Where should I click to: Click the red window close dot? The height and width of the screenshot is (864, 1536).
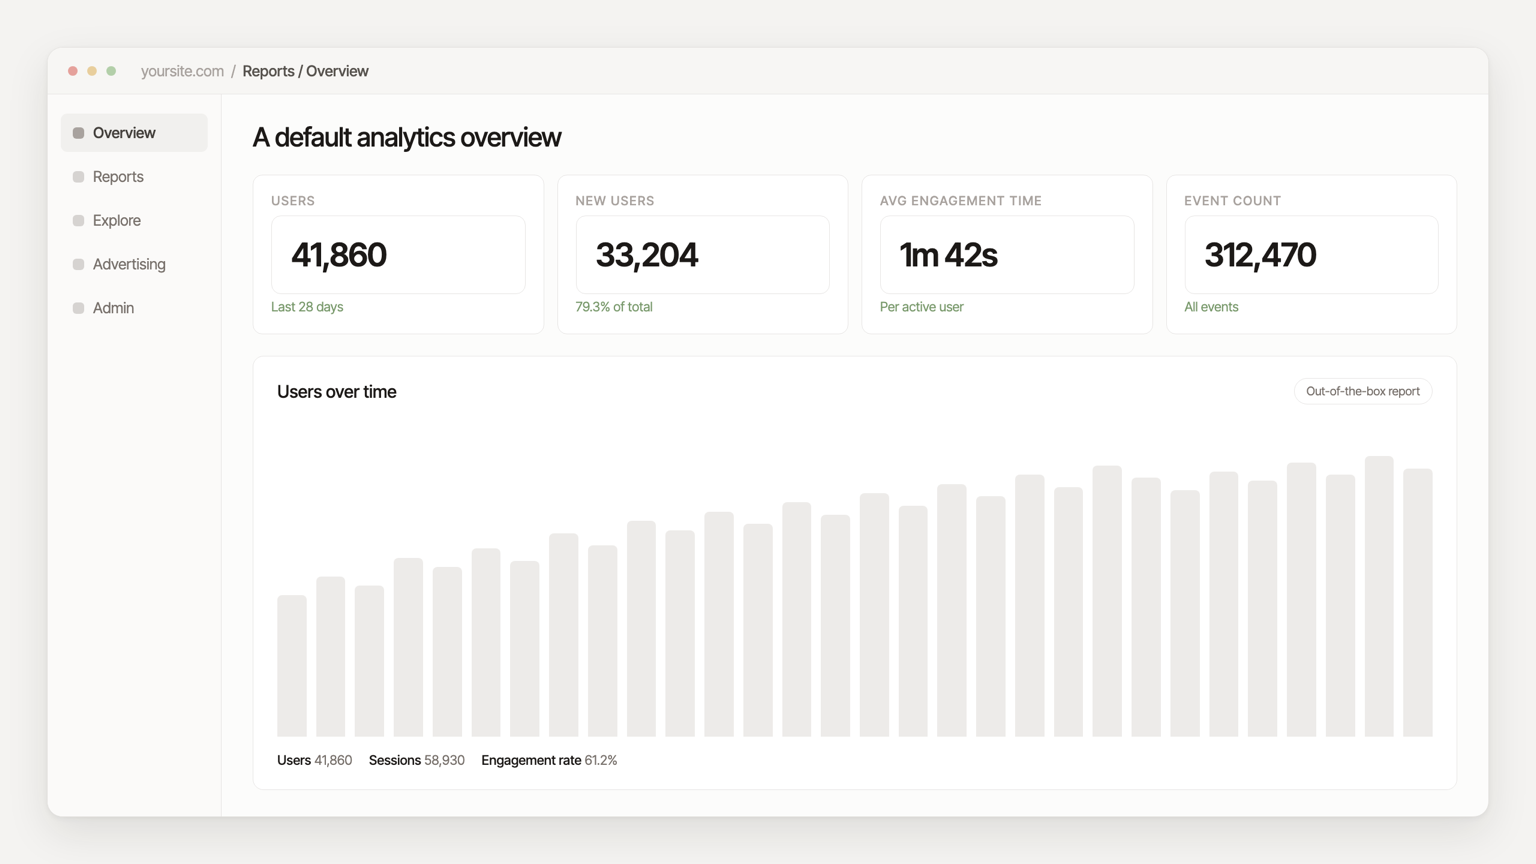point(73,71)
